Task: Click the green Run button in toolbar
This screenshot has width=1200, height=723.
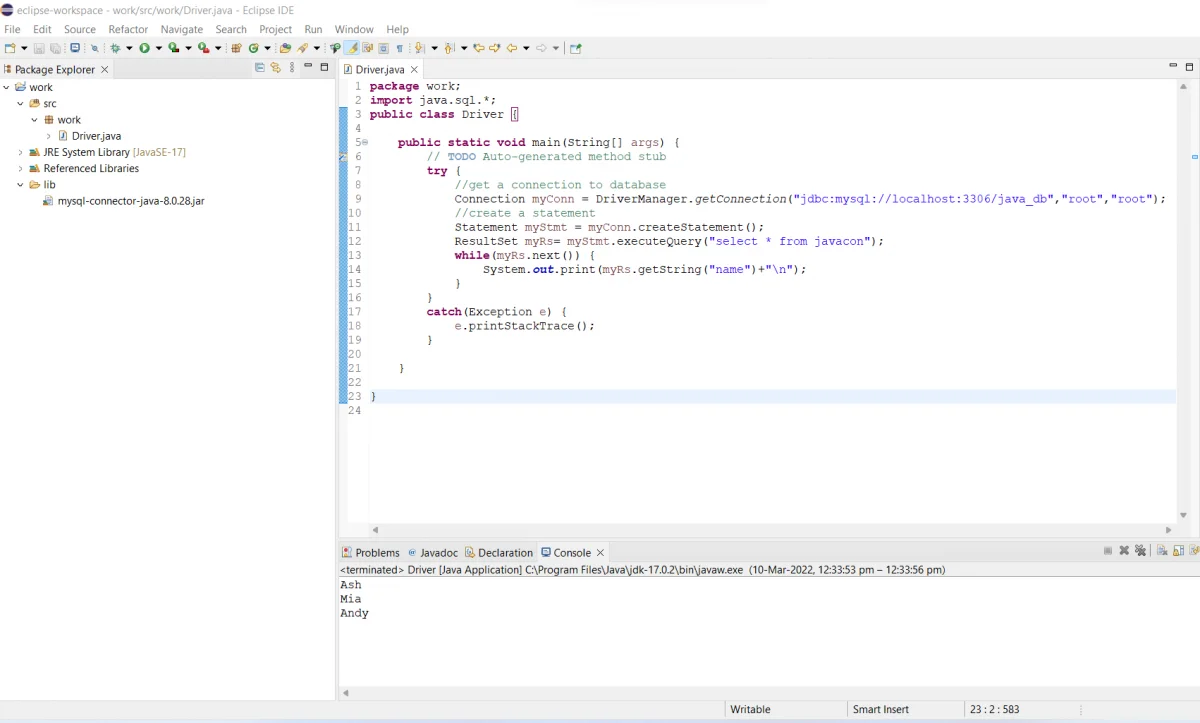Action: point(145,48)
